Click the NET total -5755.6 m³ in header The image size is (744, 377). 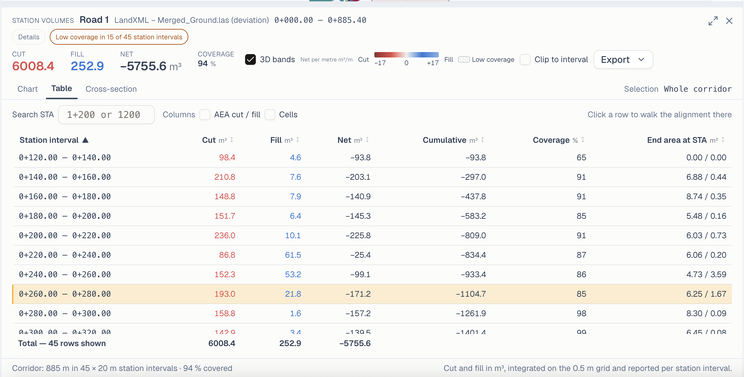tap(150, 66)
